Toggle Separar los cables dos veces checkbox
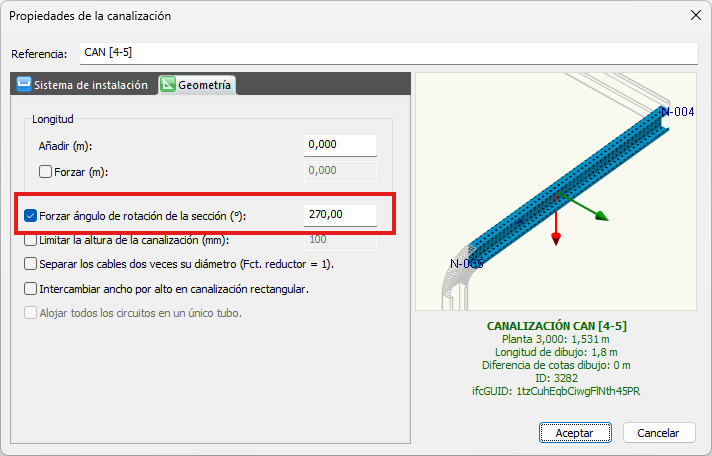This screenshot has height=456, width=712. 31,264
